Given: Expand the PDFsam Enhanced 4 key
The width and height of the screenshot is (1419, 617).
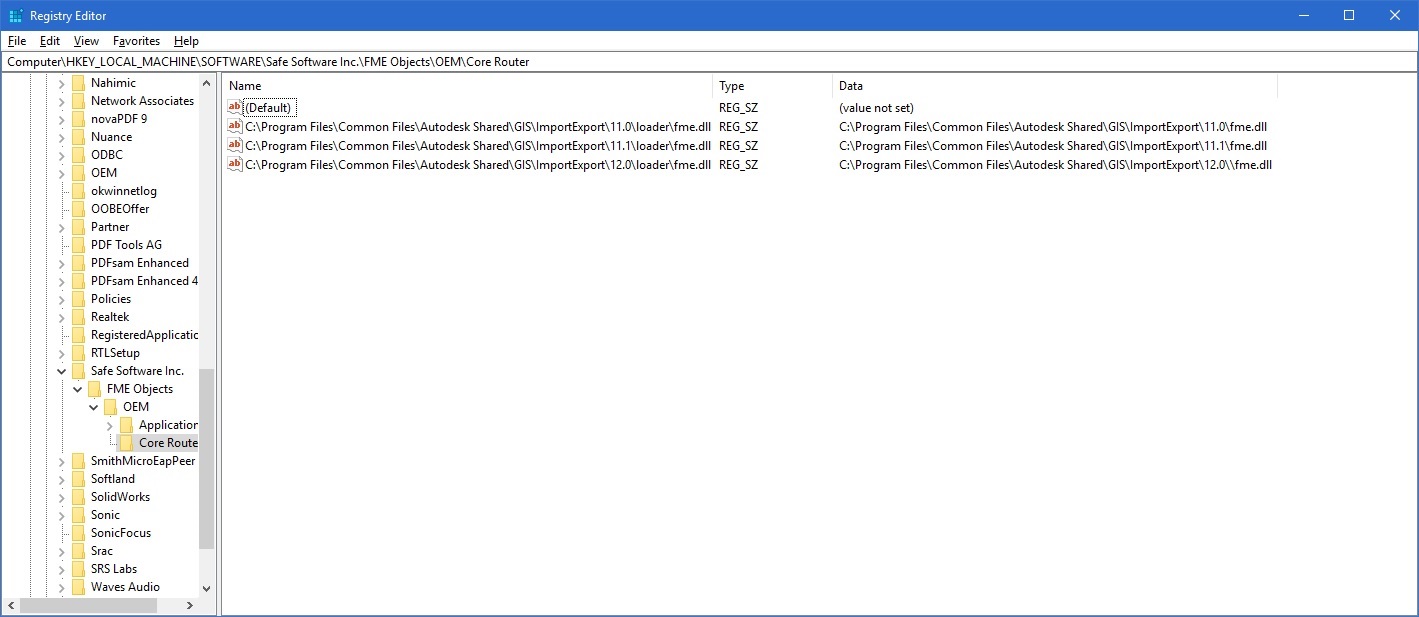Looking at the screenshot, I should point(62,281).
